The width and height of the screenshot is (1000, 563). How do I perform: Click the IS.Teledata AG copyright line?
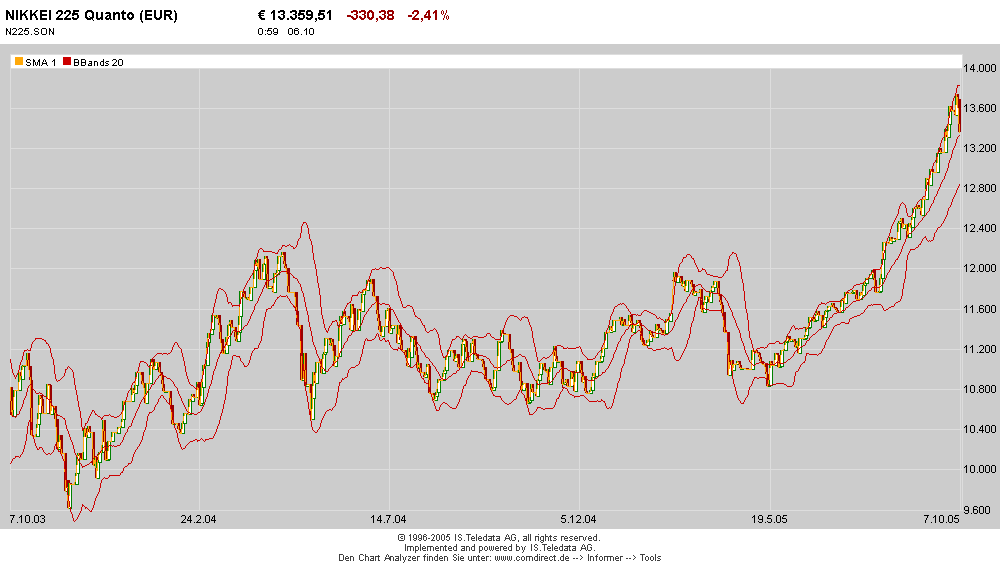(499, 538)
